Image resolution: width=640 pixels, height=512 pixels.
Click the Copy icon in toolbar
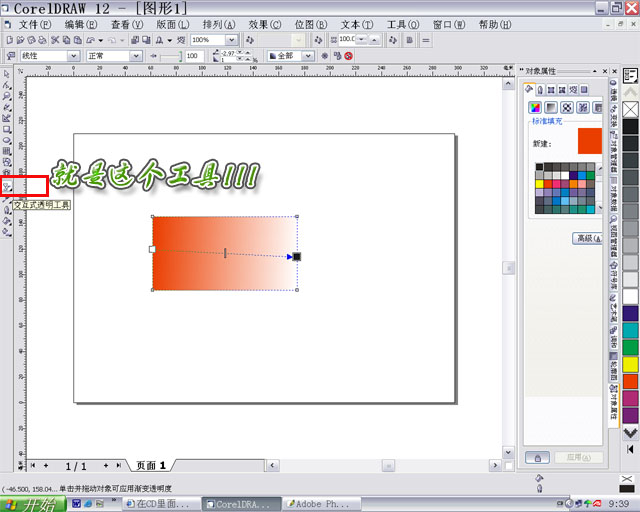click(66, 40)
